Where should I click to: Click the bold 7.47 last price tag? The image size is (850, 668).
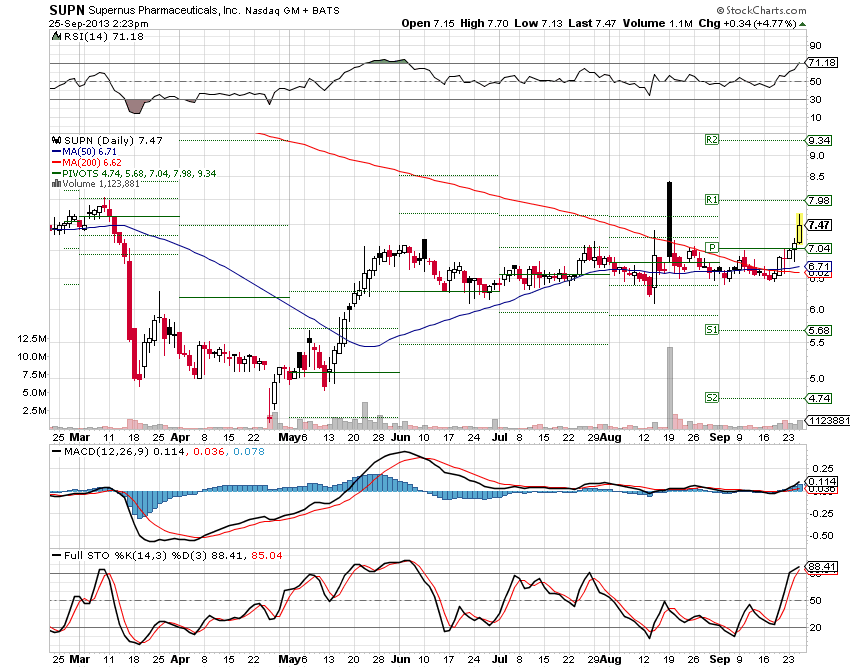pyautogui.click(x=819, y=224)
